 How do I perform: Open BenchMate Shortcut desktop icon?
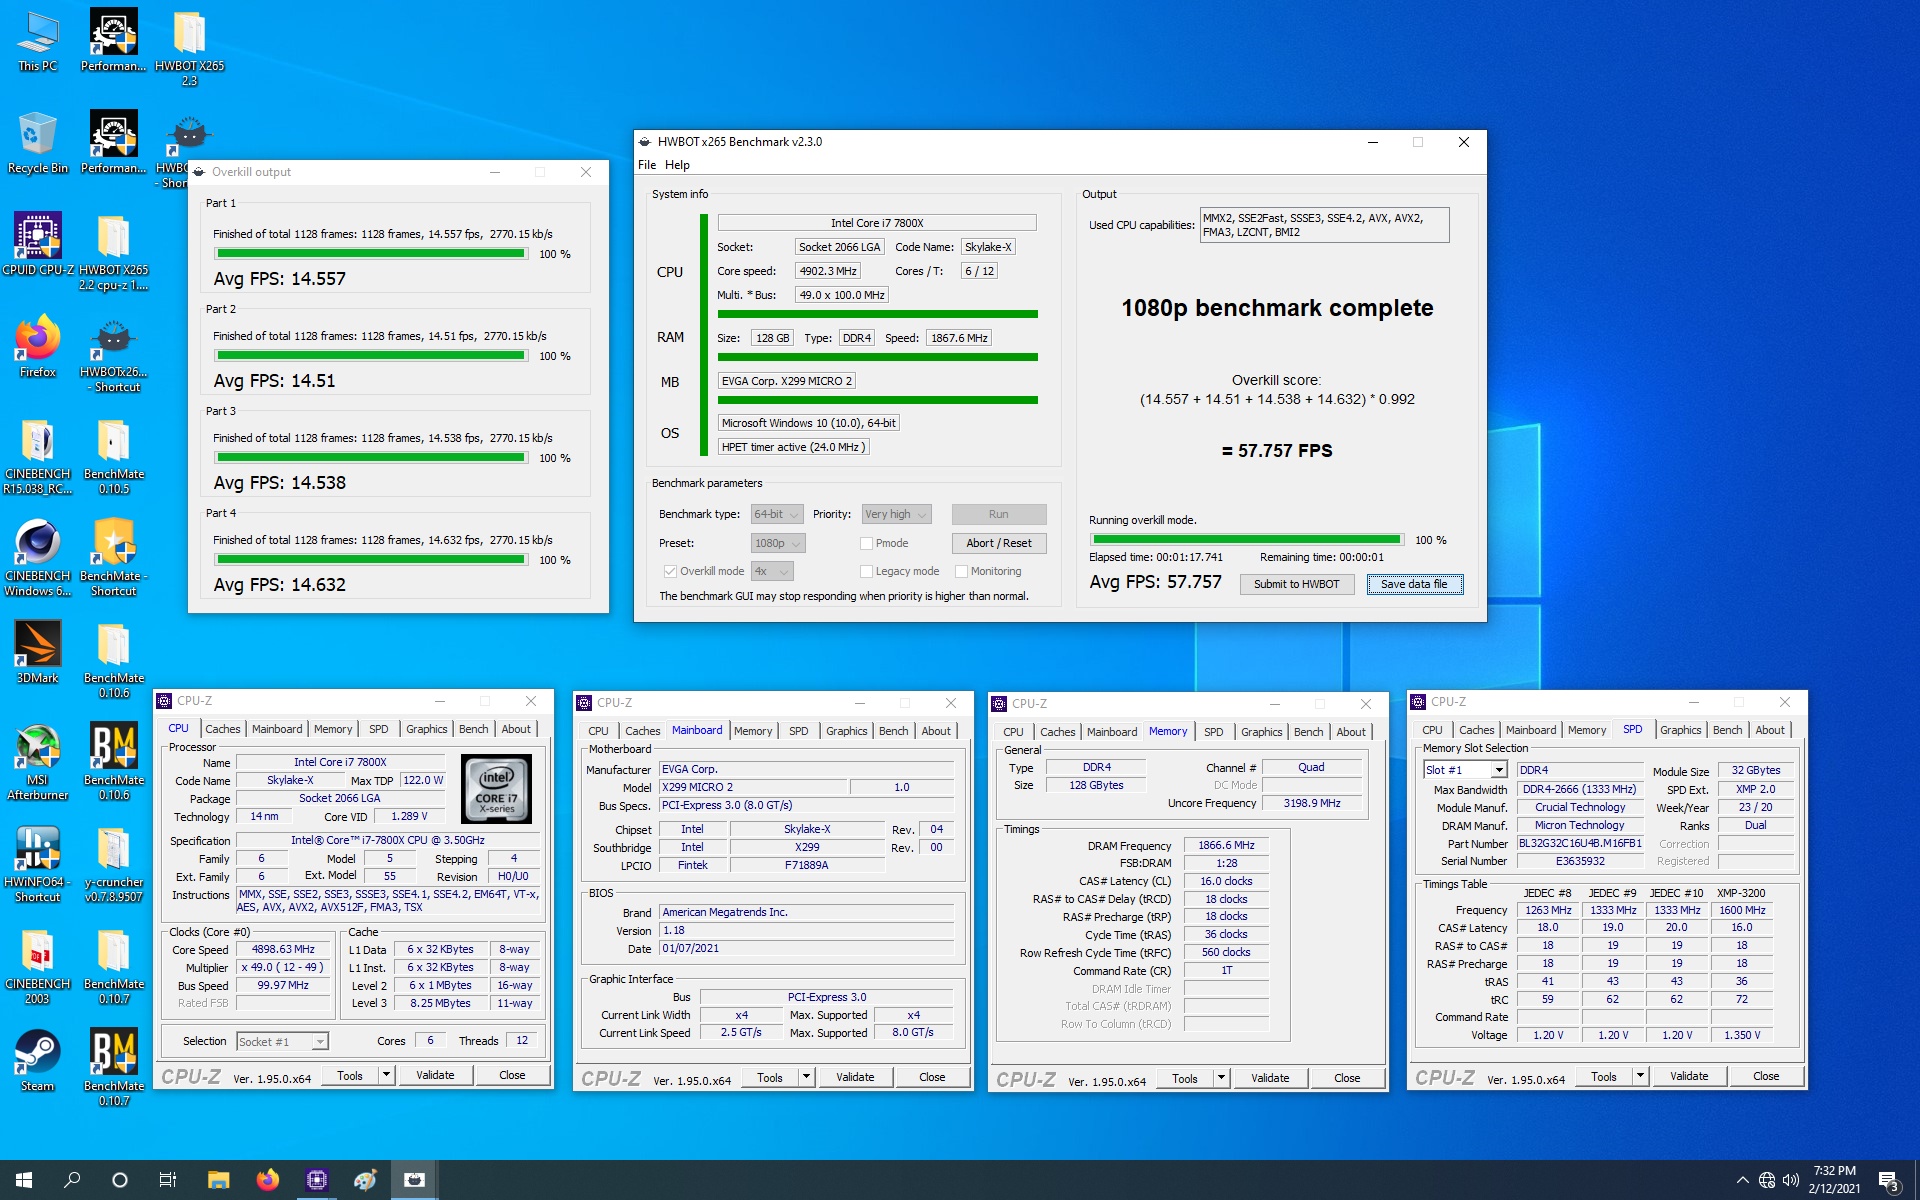[x=114, y=559]
